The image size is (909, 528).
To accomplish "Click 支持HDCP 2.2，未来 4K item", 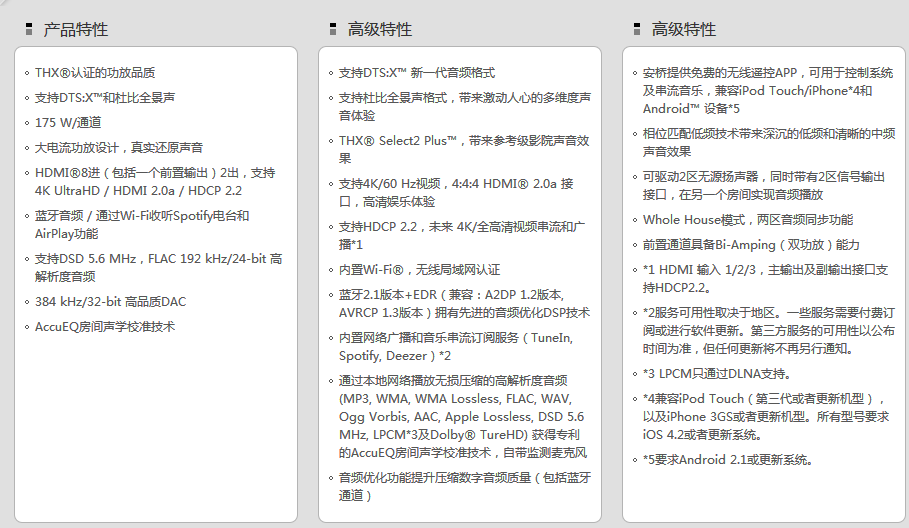I will pyautogui.click(x=462, y=235).
